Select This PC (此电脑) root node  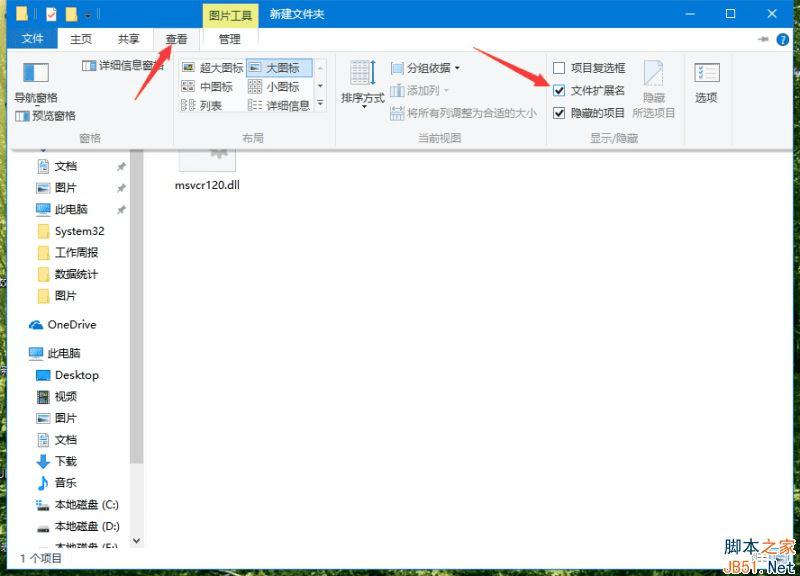coord(63,353)
